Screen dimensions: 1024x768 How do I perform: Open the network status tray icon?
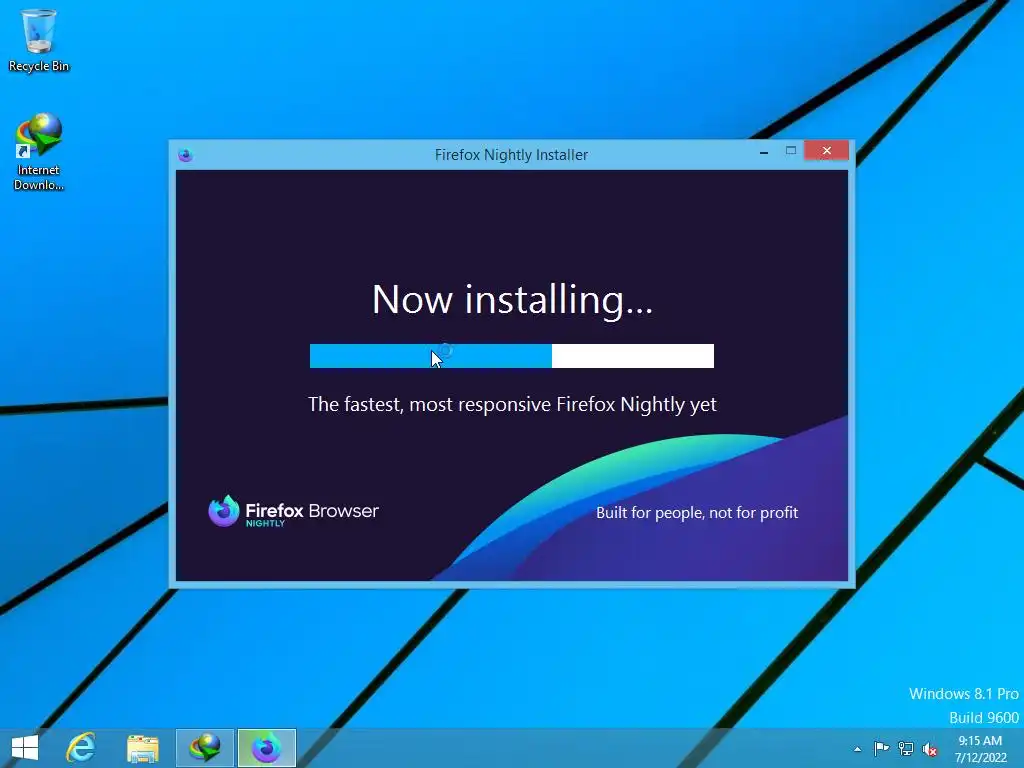coord(906,748)
